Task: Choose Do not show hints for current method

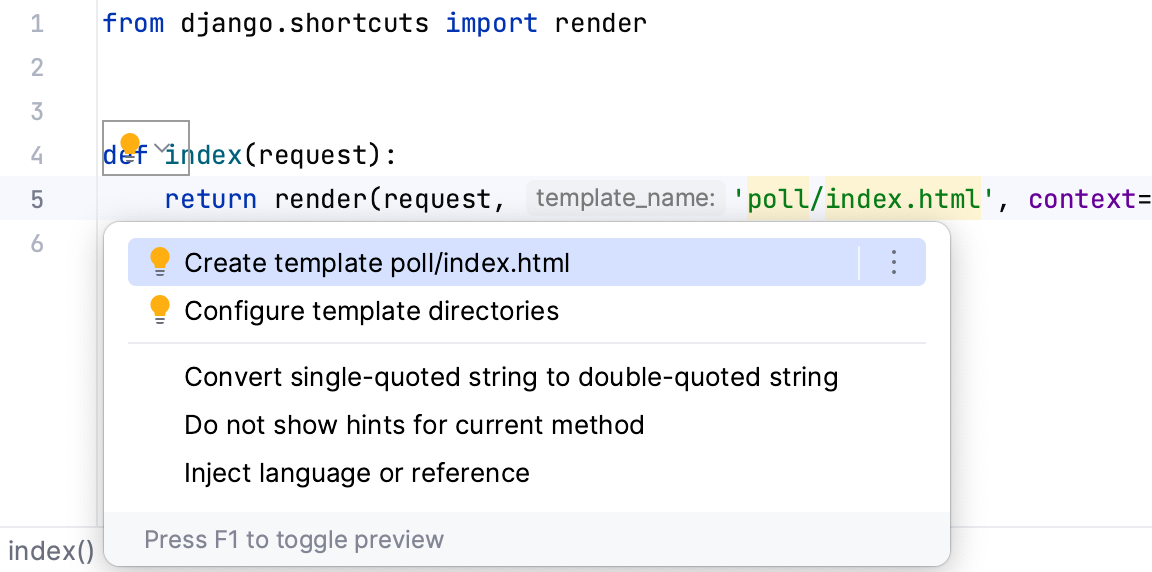Action: (414, 425)
